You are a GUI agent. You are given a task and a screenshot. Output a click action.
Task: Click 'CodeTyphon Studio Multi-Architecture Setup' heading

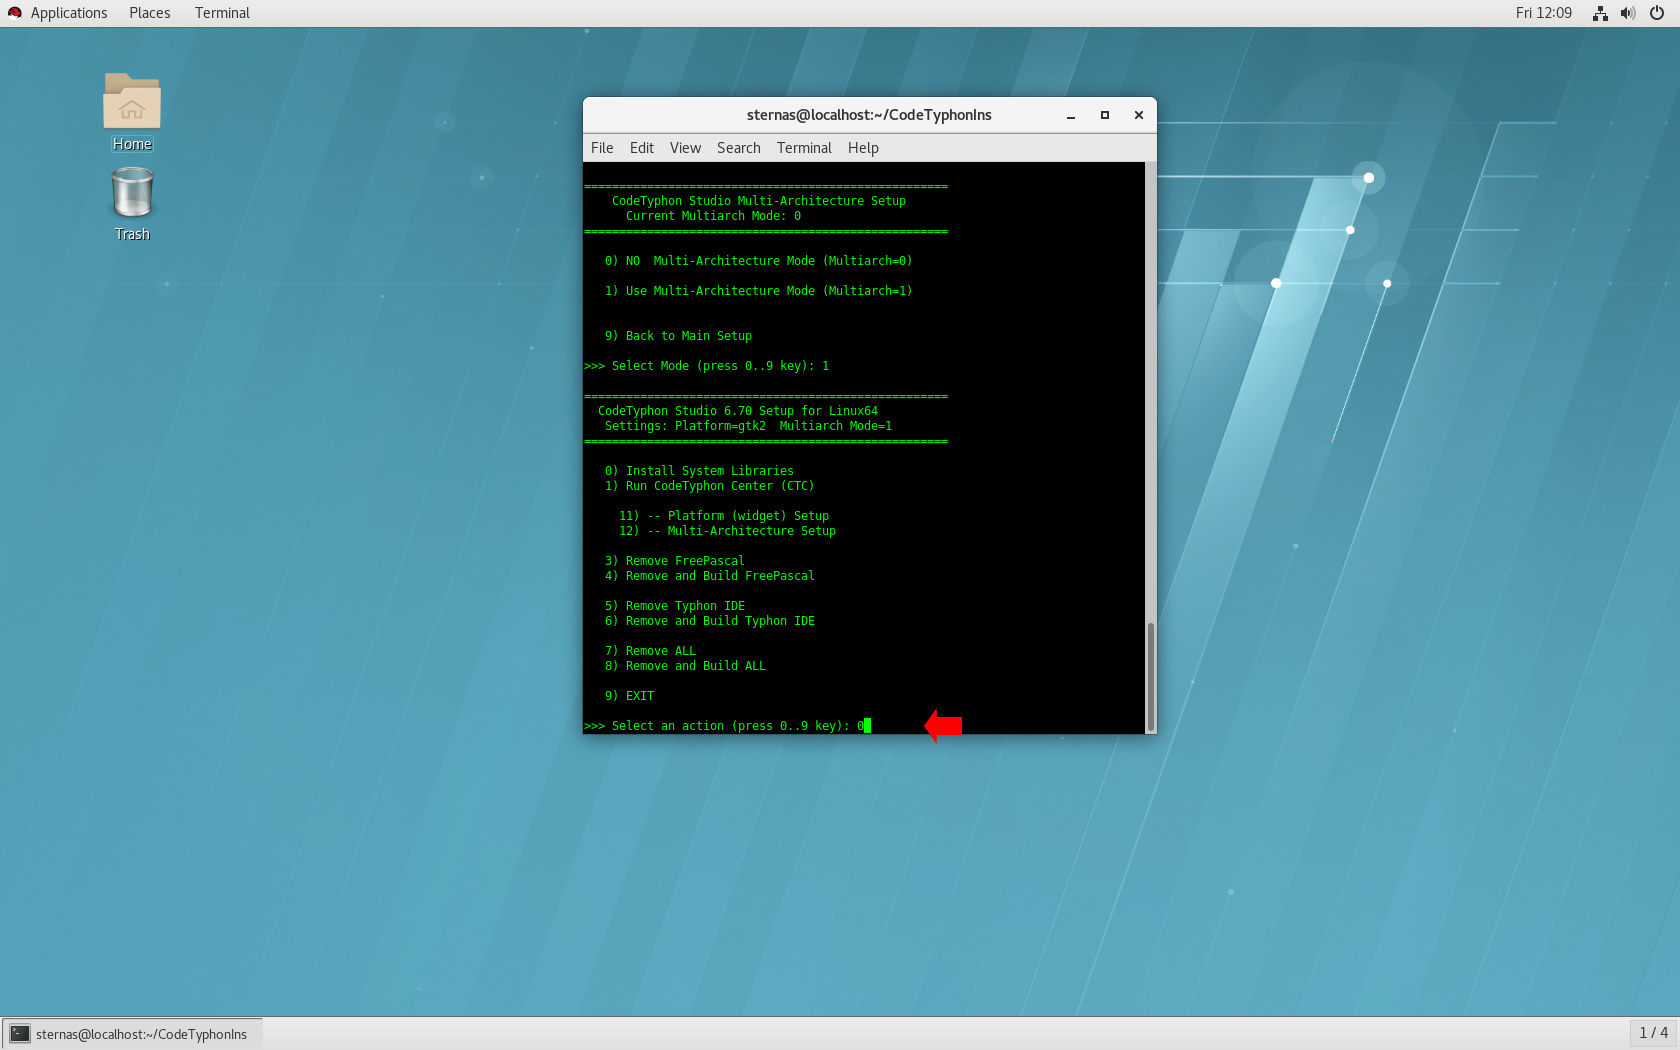759,201
